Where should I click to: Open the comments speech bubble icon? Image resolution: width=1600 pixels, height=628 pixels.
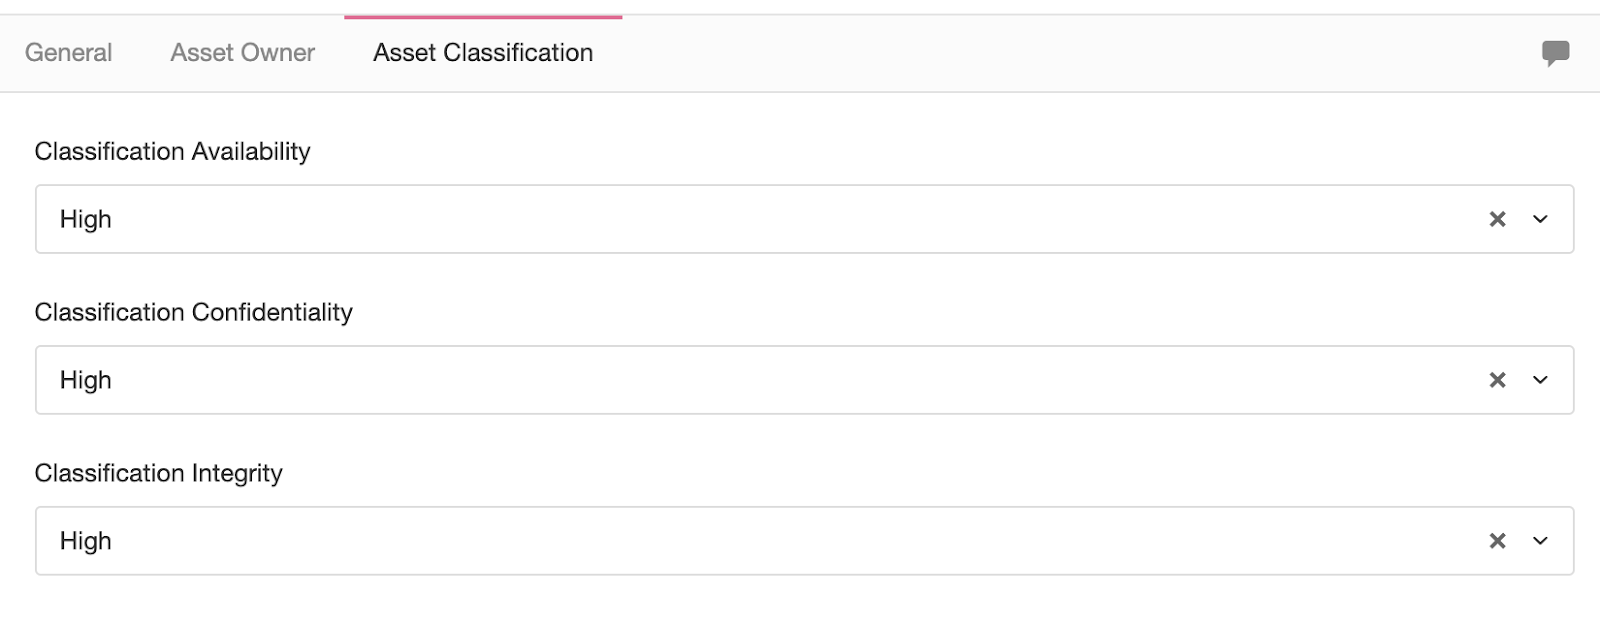coord(1555,53)
